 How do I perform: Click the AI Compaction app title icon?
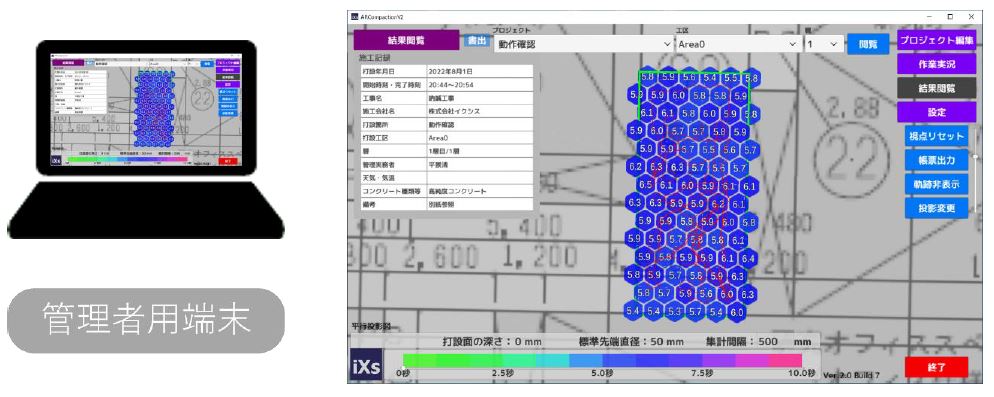355,16
